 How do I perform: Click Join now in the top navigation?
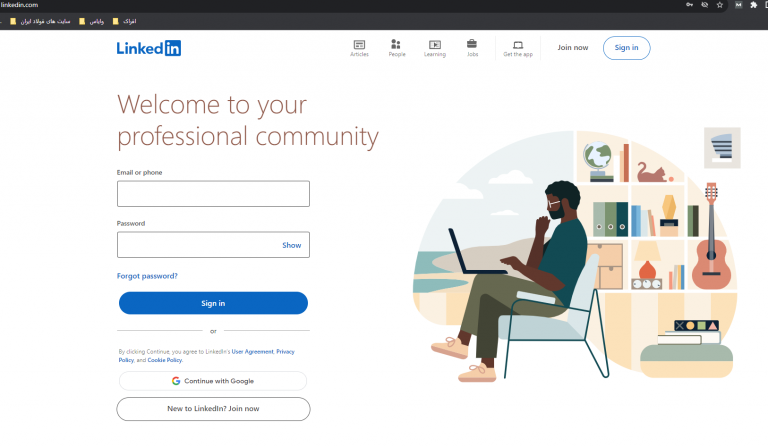(573, 48)
